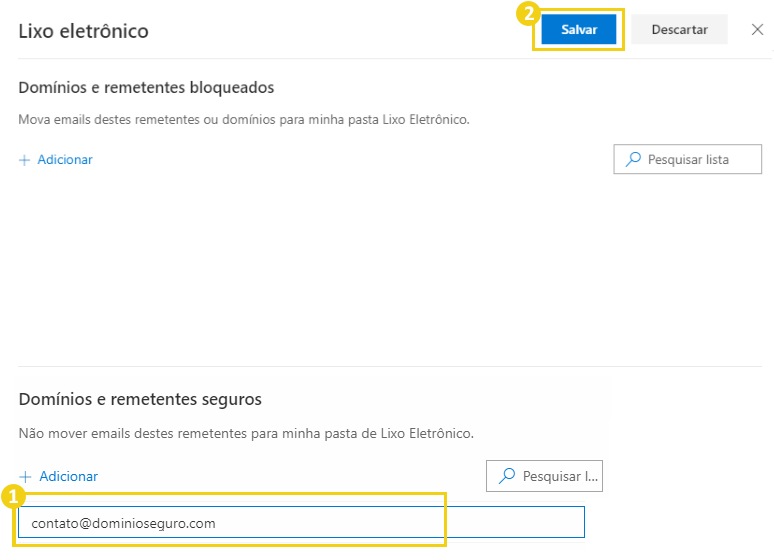Click the magnifier icon in safe senders search

(506, 476)
